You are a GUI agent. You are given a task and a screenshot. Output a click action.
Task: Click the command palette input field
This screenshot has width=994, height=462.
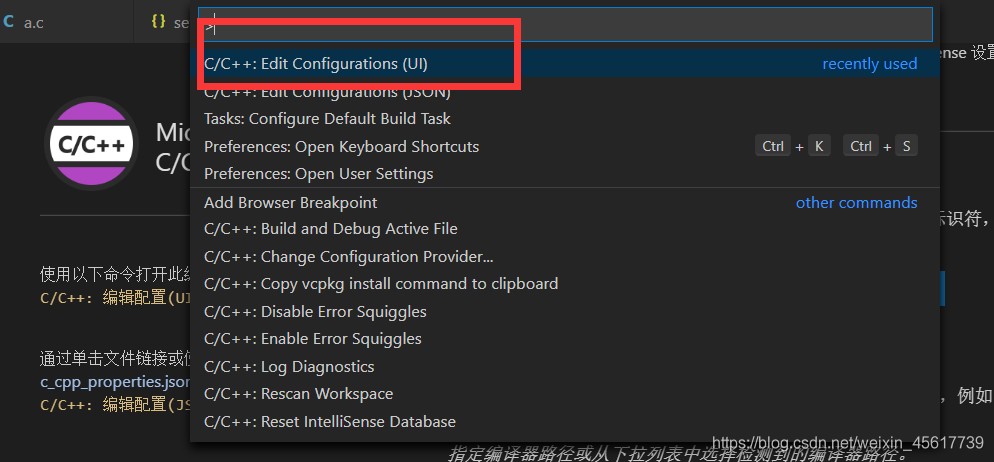pos(565,24)
